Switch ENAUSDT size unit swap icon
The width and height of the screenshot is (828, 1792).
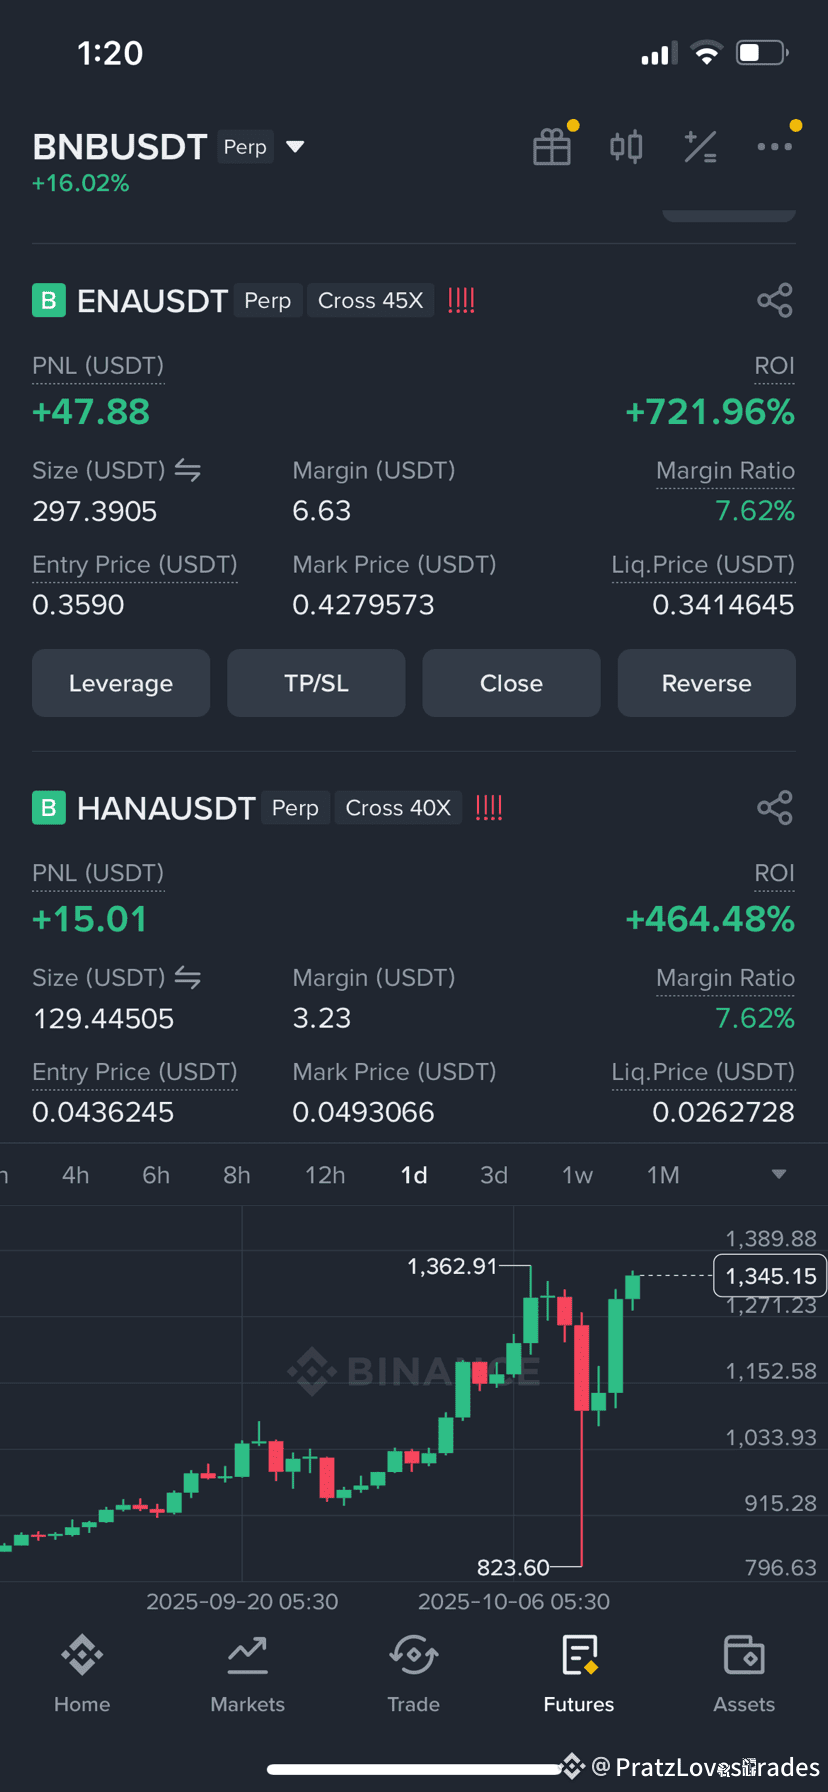coord(188,470)
